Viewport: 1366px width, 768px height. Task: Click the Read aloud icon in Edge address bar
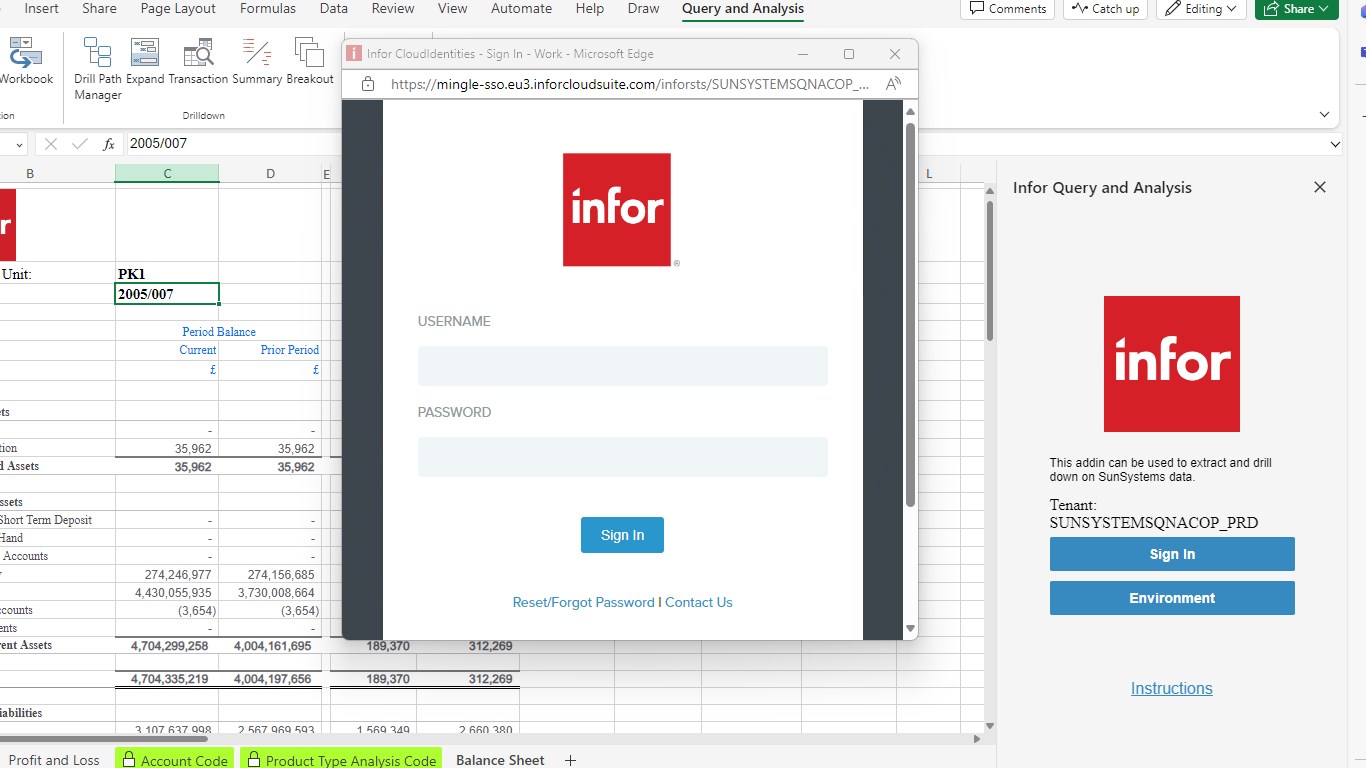pos(894,84)
